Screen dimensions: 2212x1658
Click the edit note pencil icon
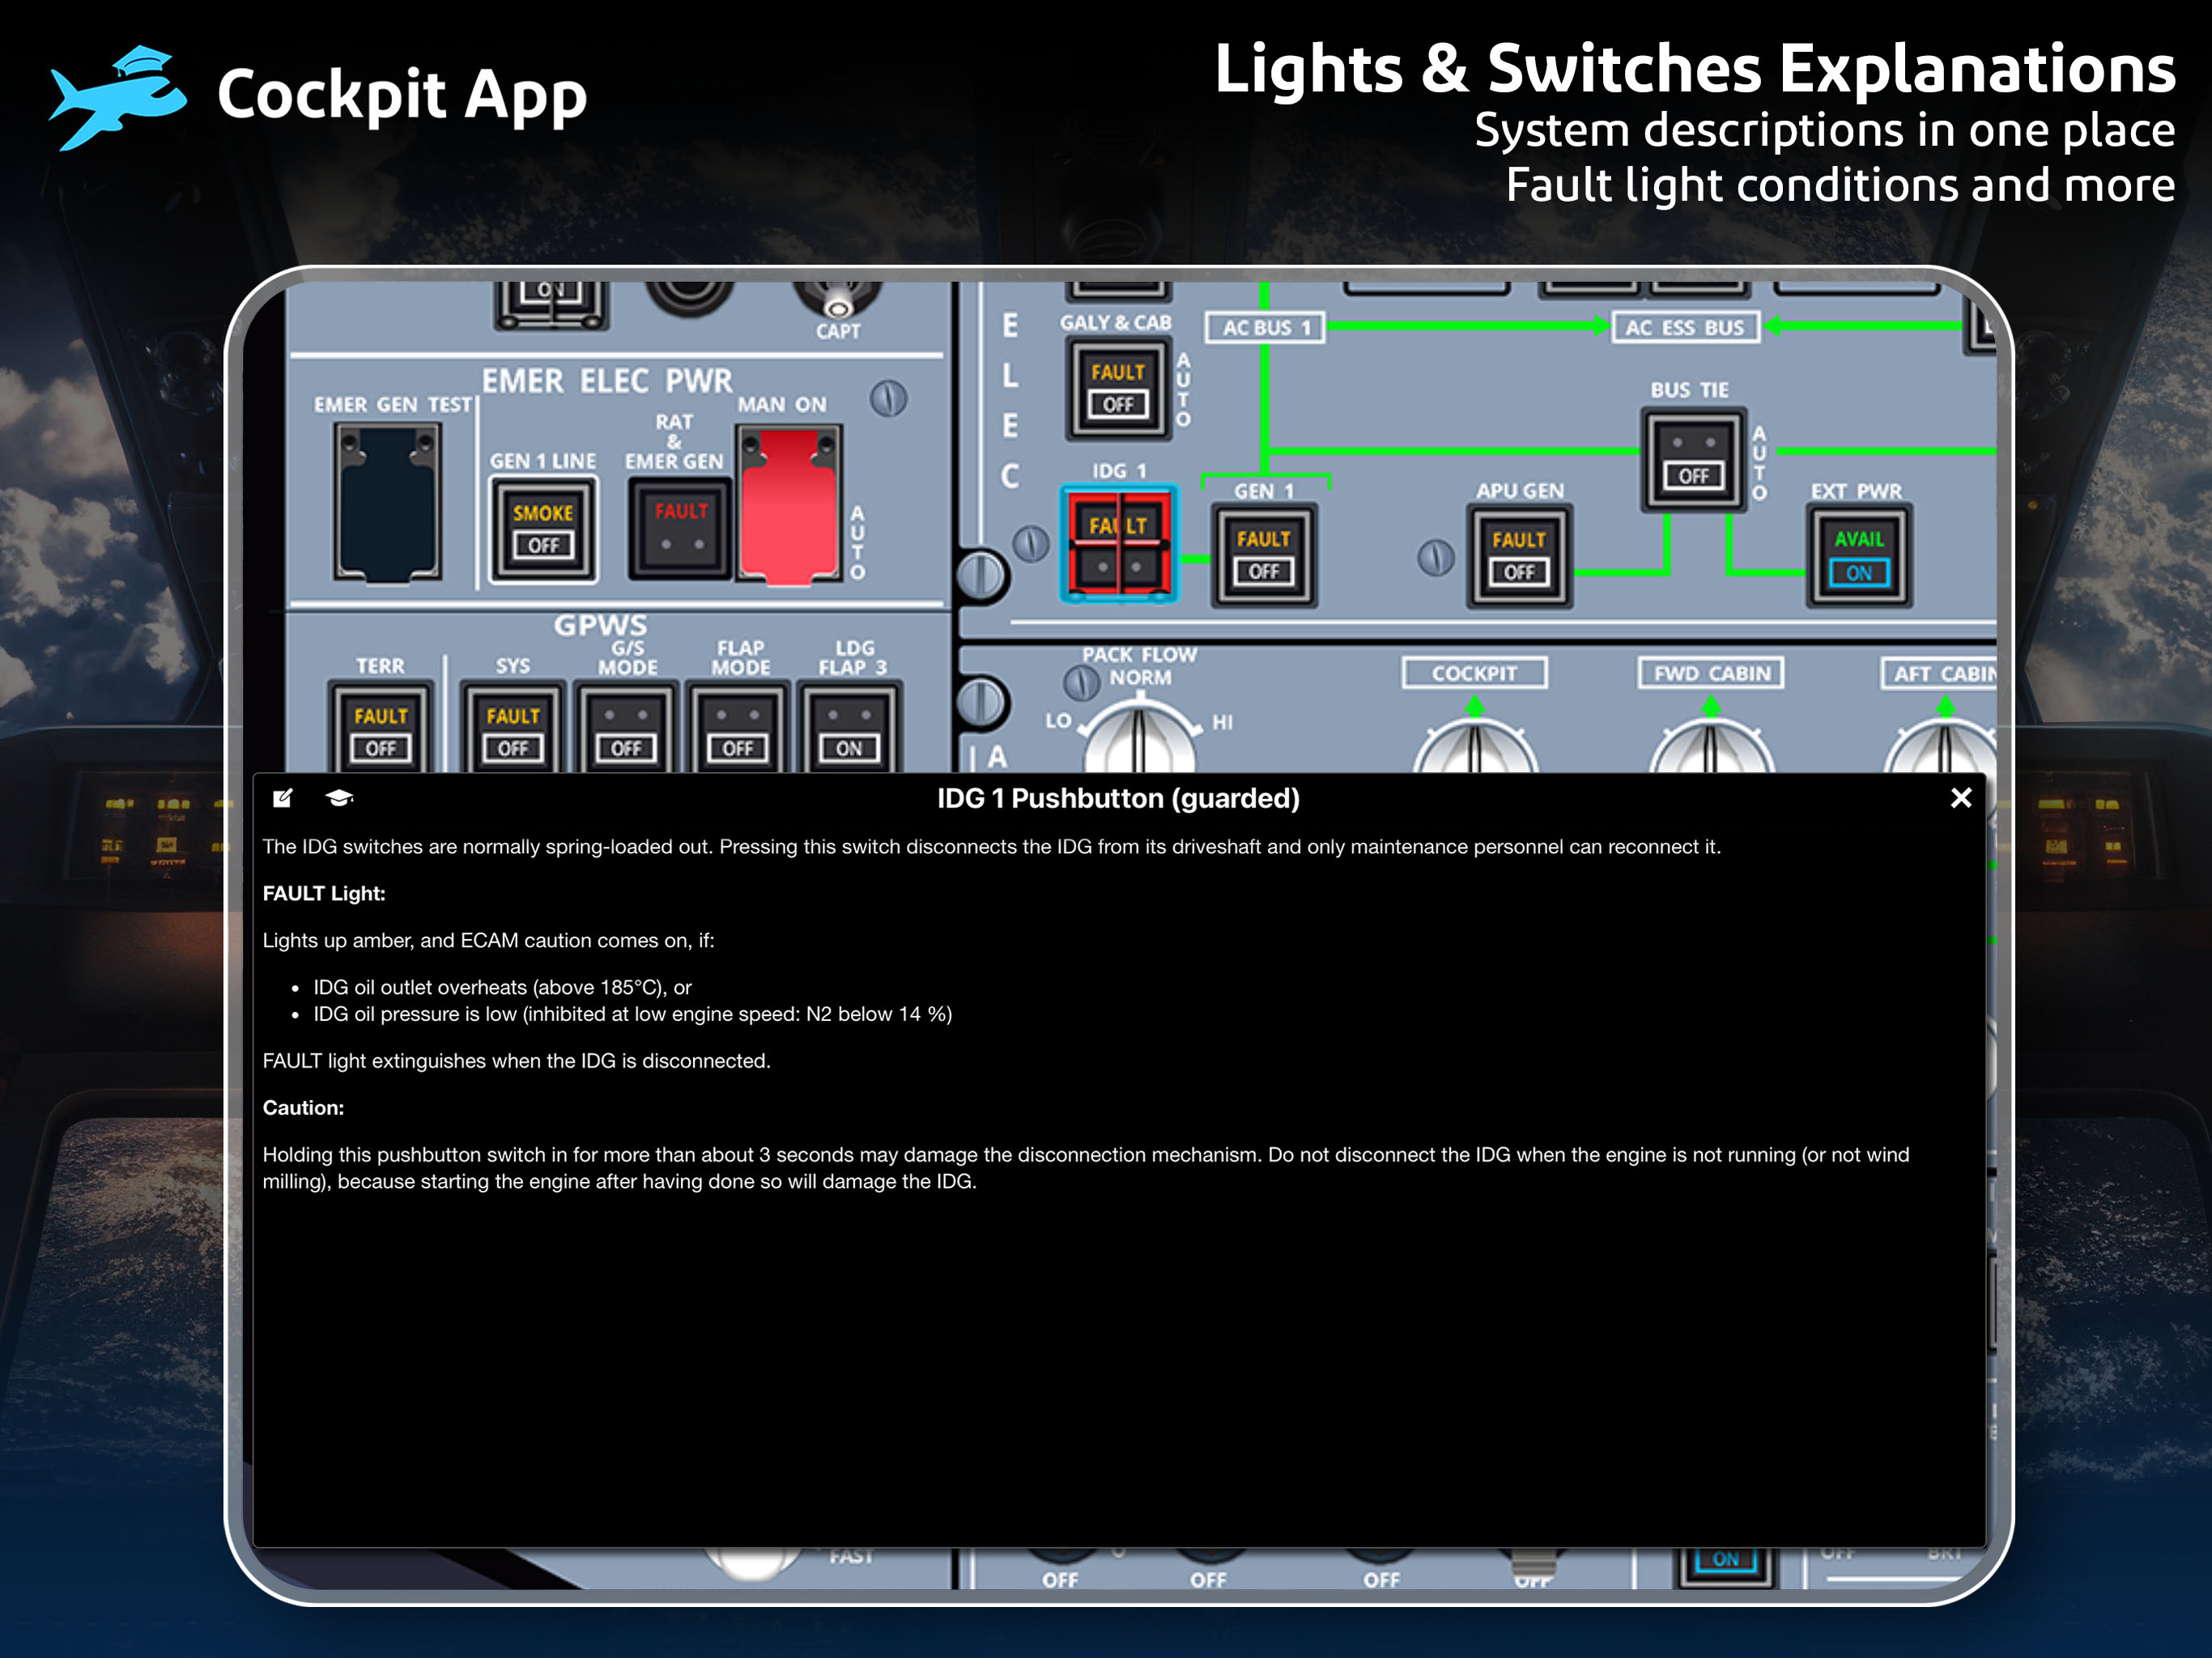(283, 798)
